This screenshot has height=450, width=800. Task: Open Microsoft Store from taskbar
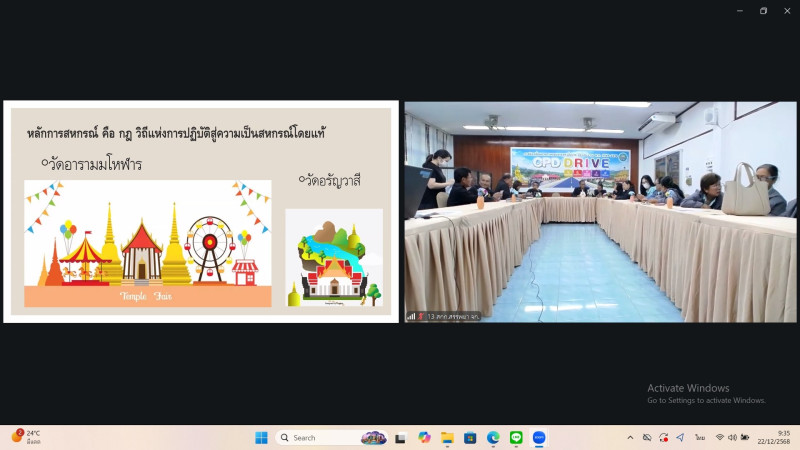[470, 438]
